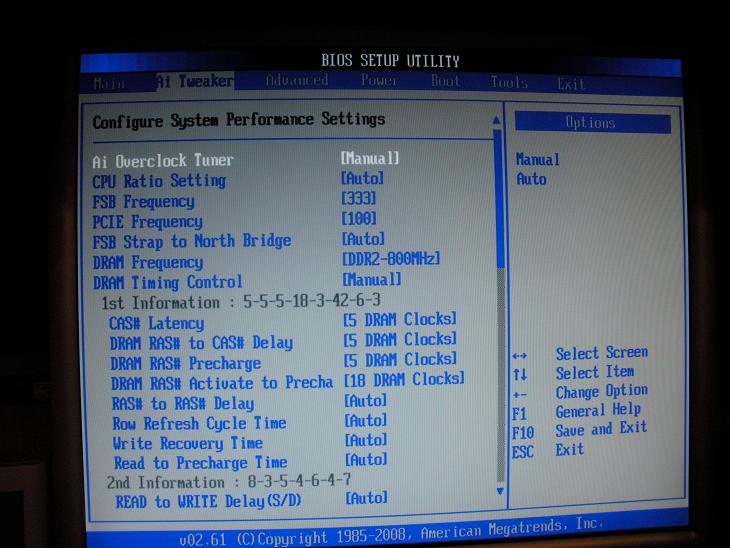
Task: Click scrollbar down arrow
Action: coord(500,491)
